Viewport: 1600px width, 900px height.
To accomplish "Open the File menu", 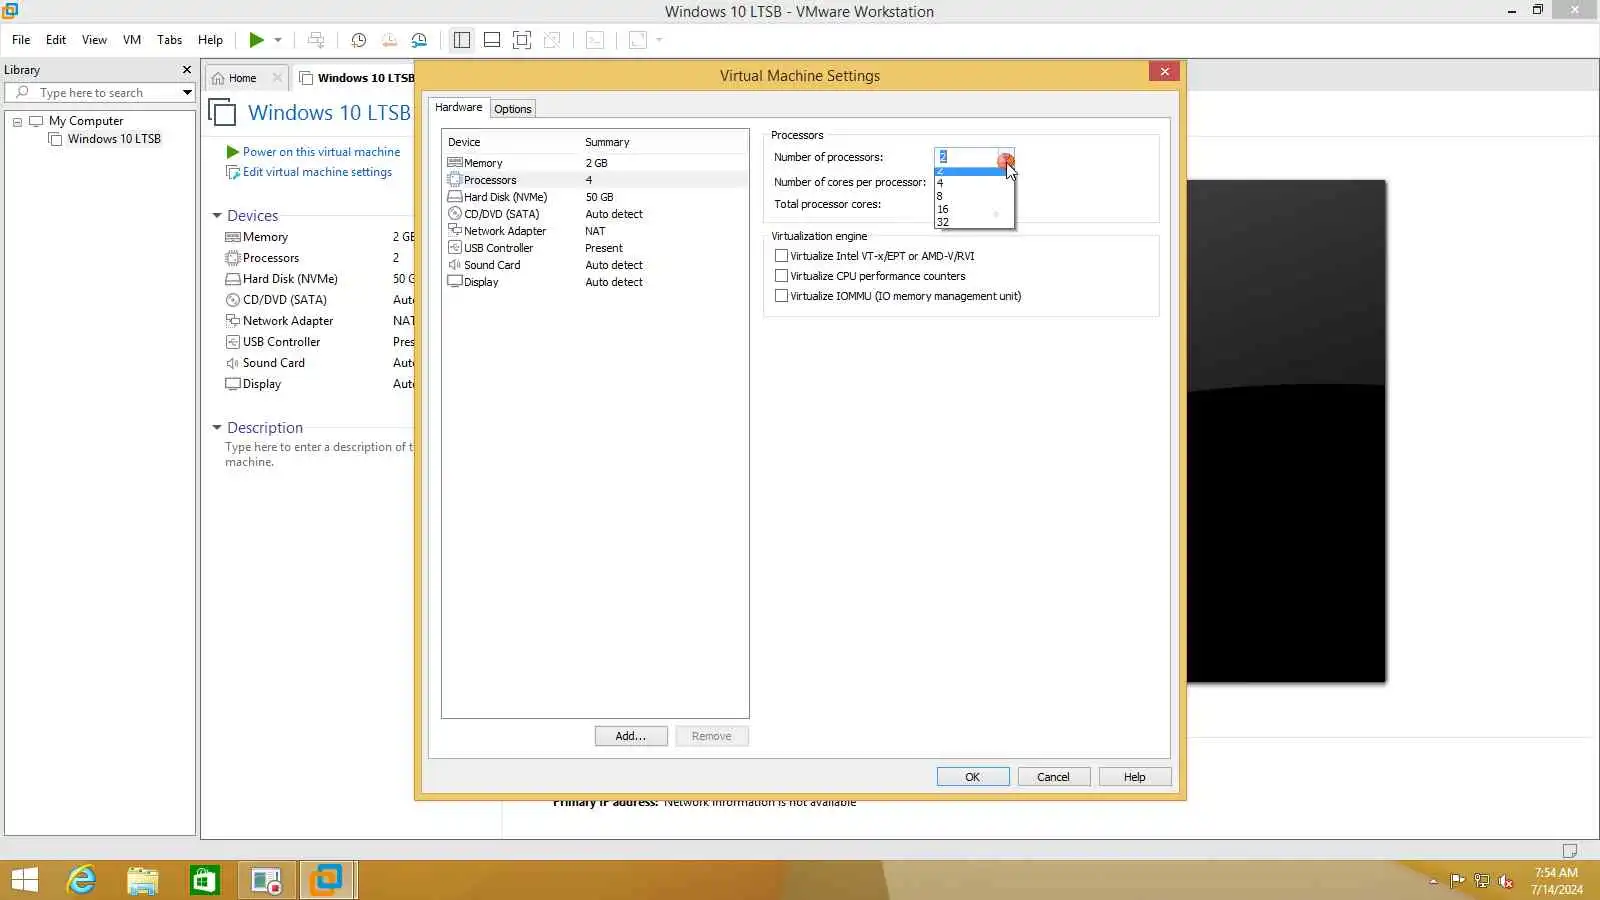I will 21,40.
